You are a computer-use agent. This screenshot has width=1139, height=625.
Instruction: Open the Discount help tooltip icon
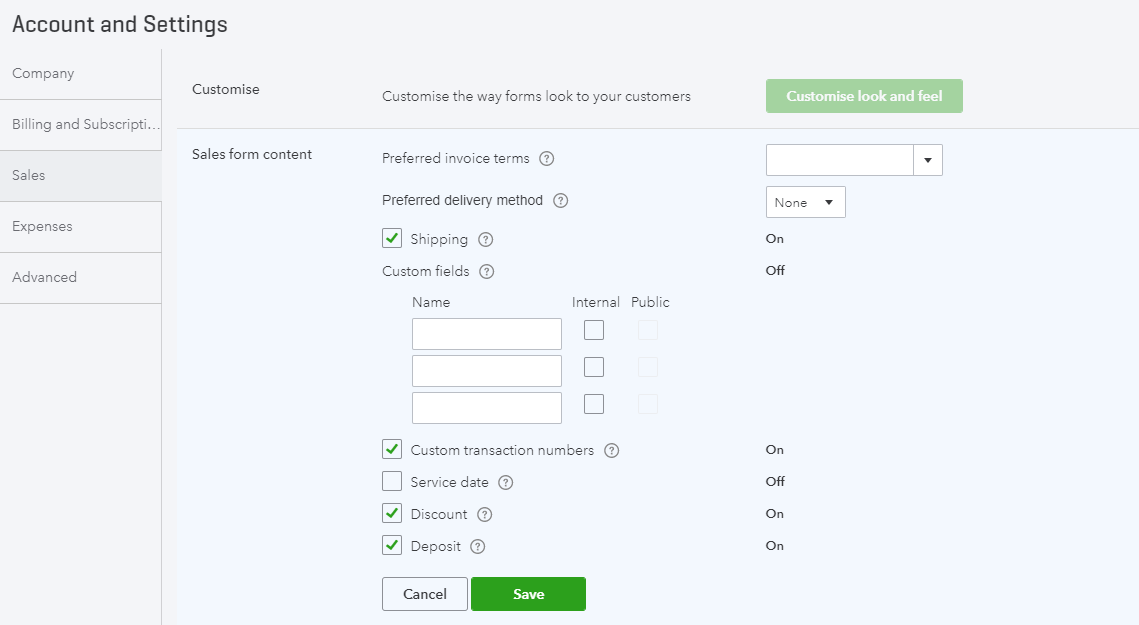pos(485,515)
